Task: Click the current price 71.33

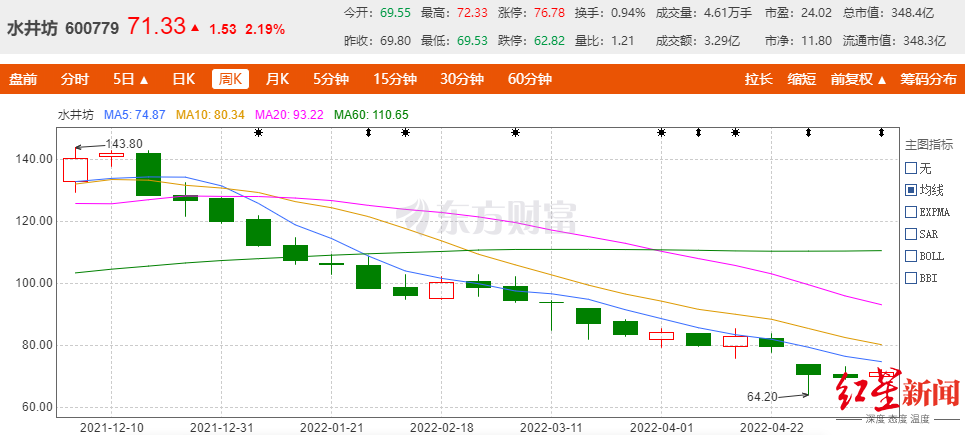Action: click(157, 26)
